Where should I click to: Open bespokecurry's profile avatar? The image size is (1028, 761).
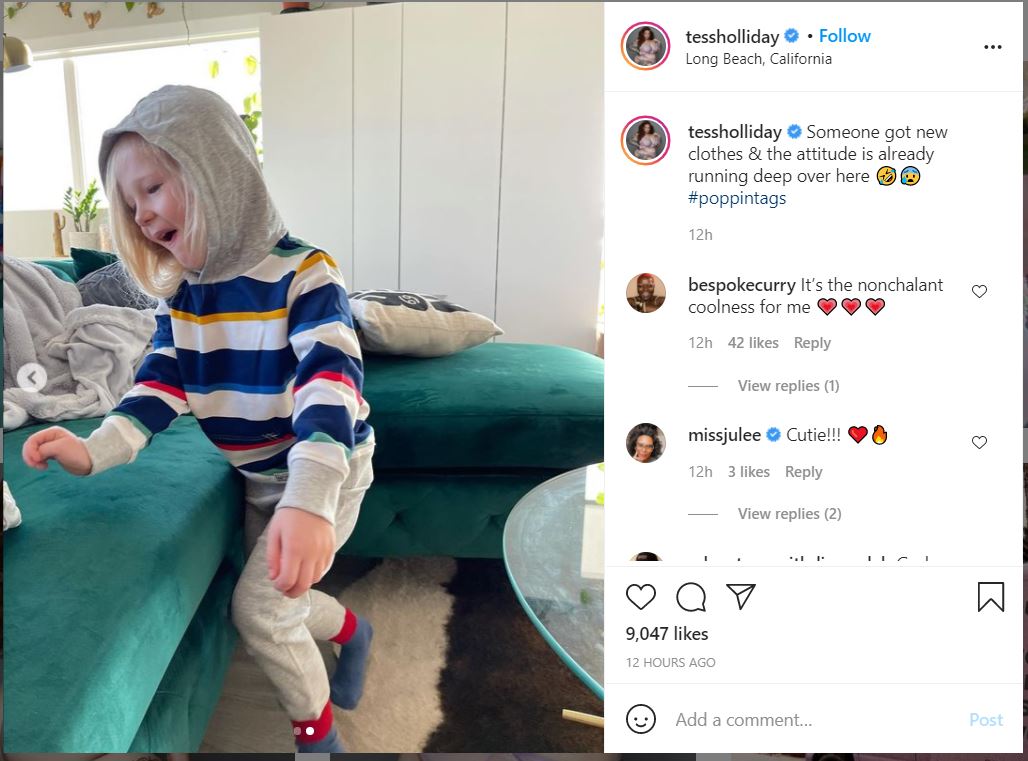point(646,292)
